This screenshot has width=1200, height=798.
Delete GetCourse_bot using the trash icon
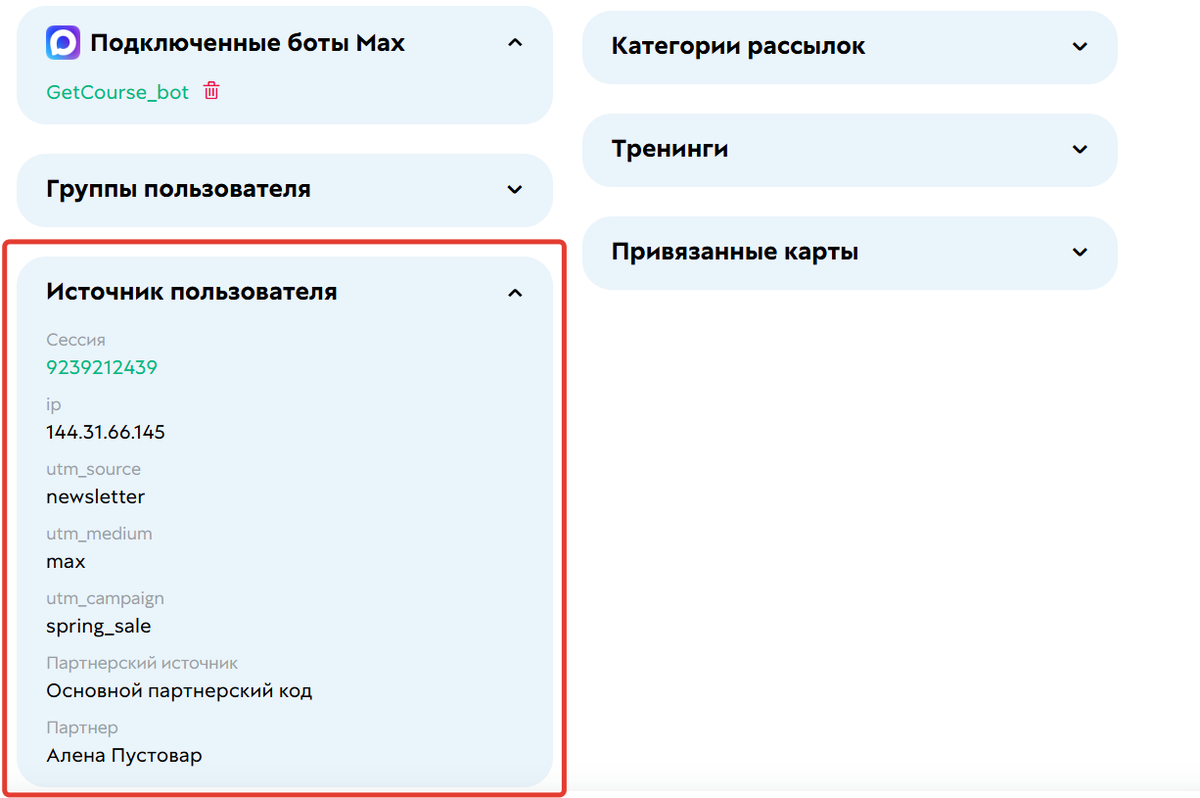211,90
